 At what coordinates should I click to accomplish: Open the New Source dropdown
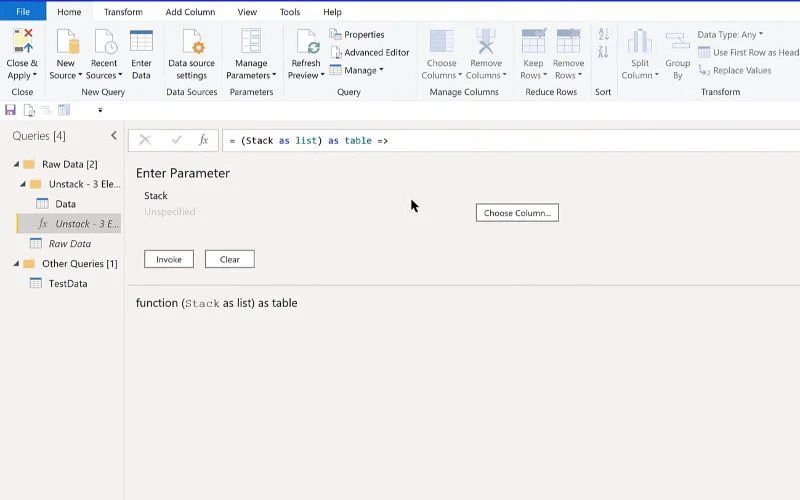coord(80,75)
